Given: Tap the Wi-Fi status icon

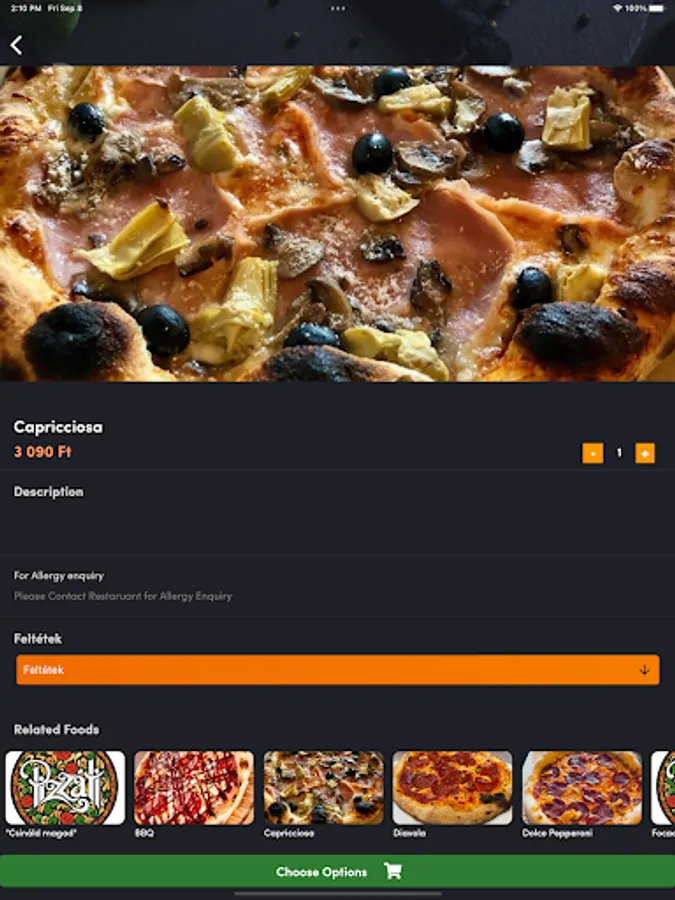Looking at the screenshot, I should tap(617, 8).
